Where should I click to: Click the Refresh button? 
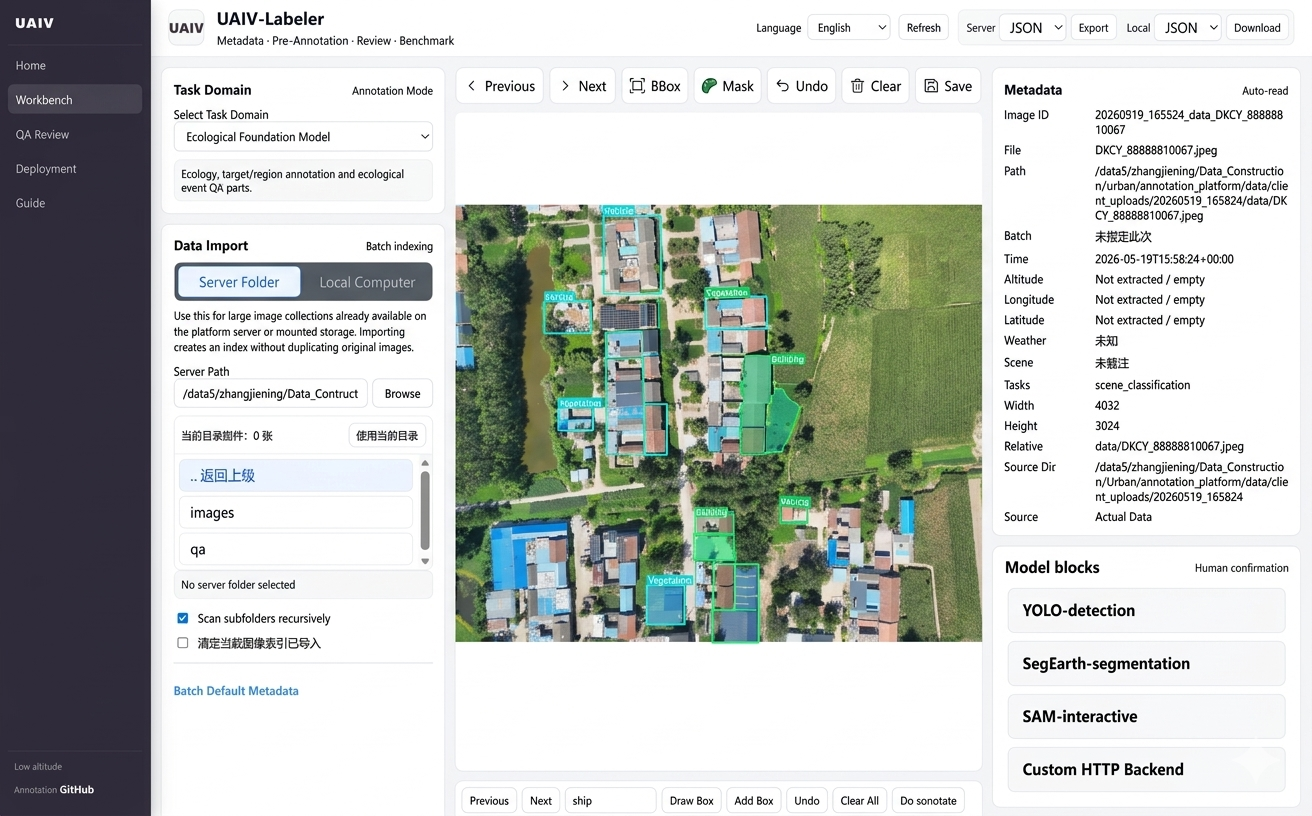point(923,28)
